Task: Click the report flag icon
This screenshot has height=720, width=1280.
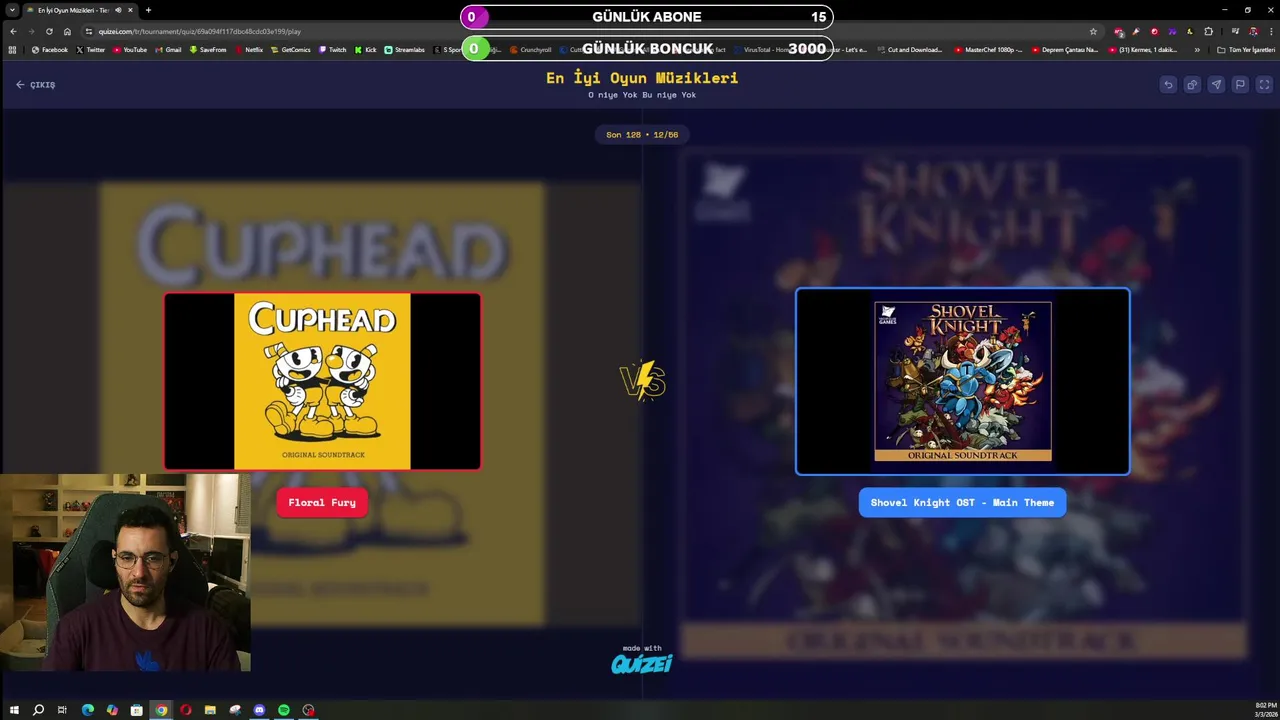Action: click(1240, 85)
